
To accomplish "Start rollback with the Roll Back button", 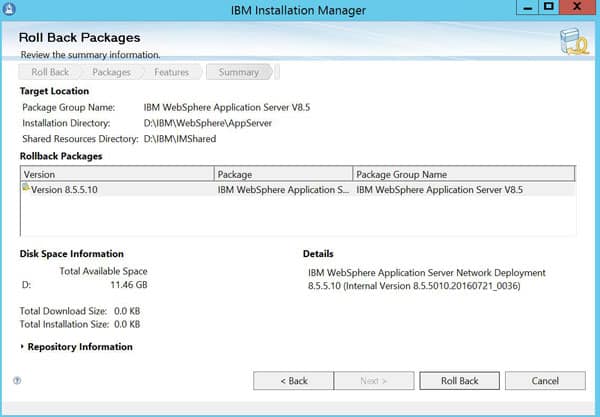I will (x=460, y=381).
